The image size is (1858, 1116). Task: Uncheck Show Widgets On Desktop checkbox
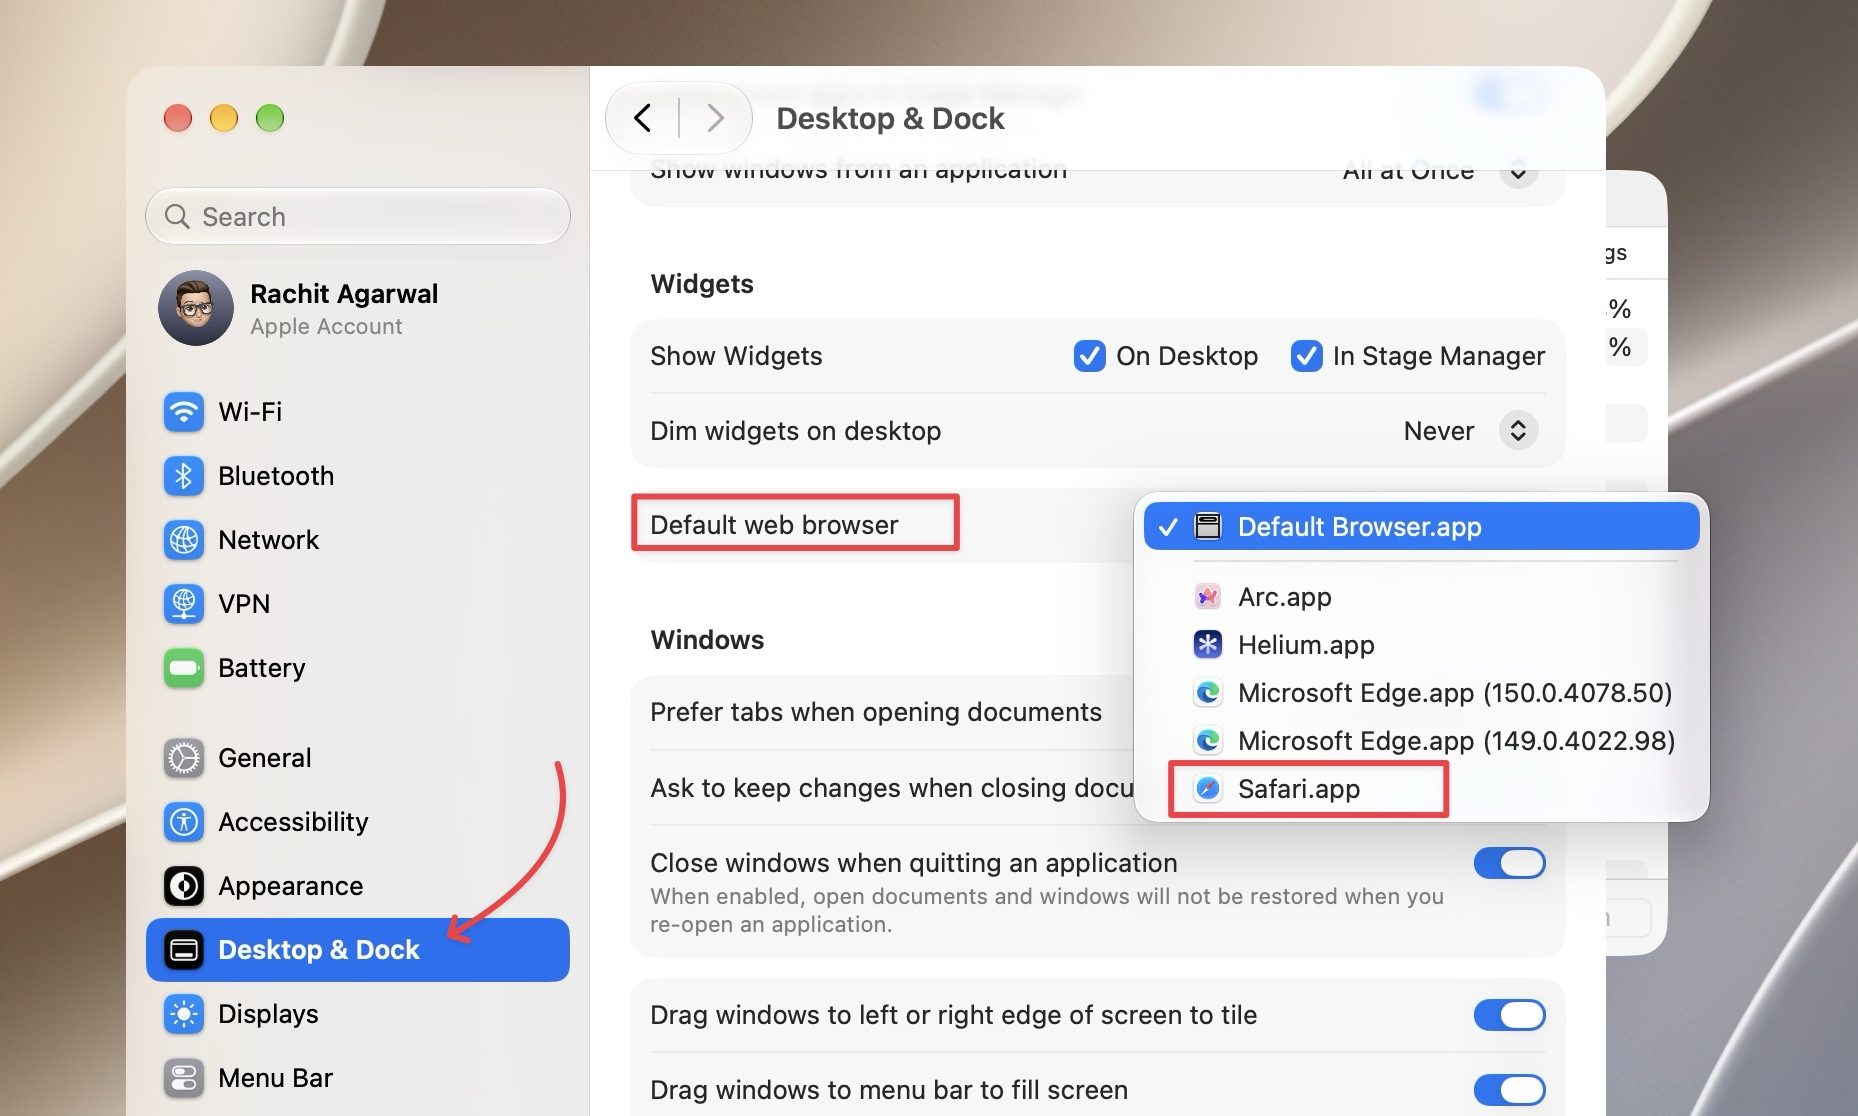pyautogui.click(x=1089, y=356)
